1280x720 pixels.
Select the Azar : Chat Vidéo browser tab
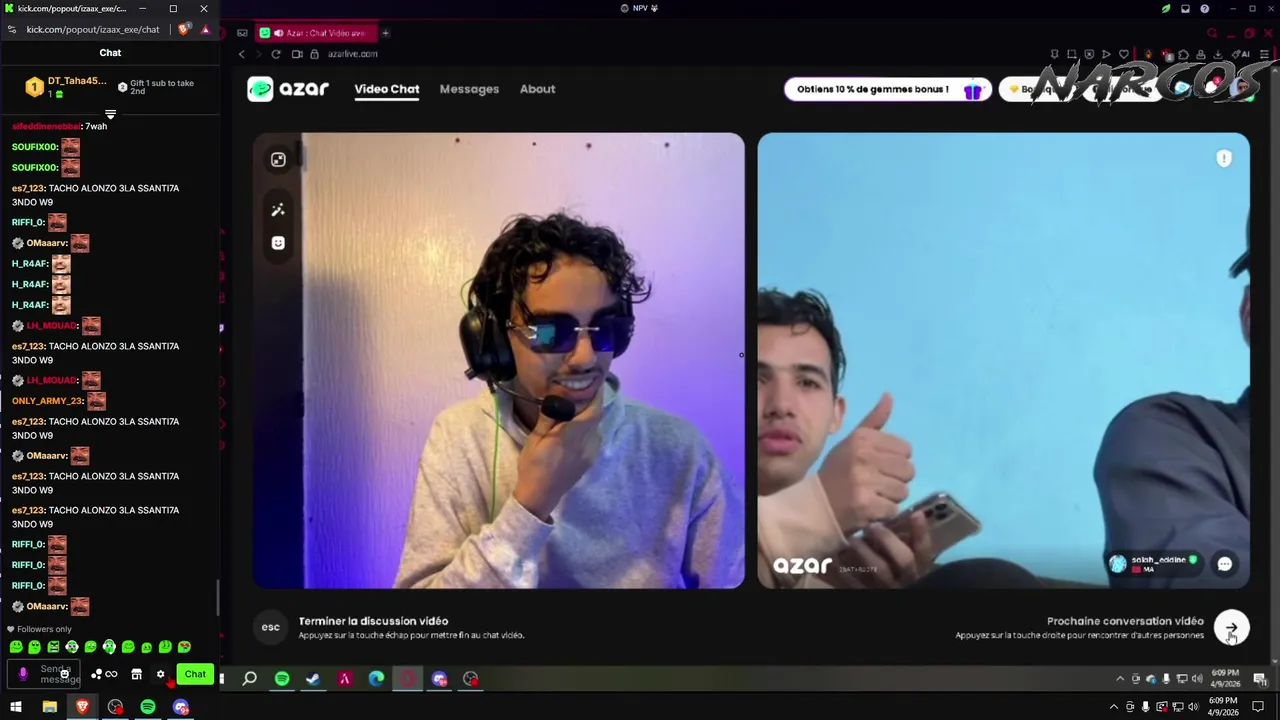click(x=315, y=33)
